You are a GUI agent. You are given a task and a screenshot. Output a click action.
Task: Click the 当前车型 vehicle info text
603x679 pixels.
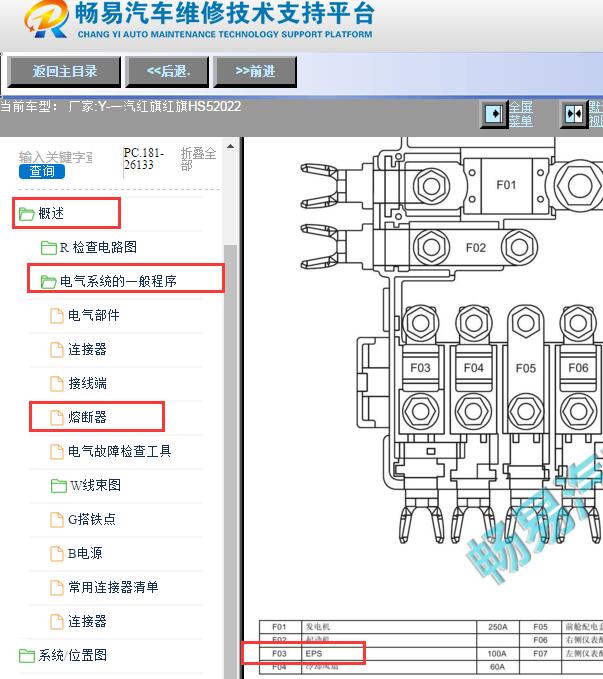pyautogui.click(x=120, y=107)
